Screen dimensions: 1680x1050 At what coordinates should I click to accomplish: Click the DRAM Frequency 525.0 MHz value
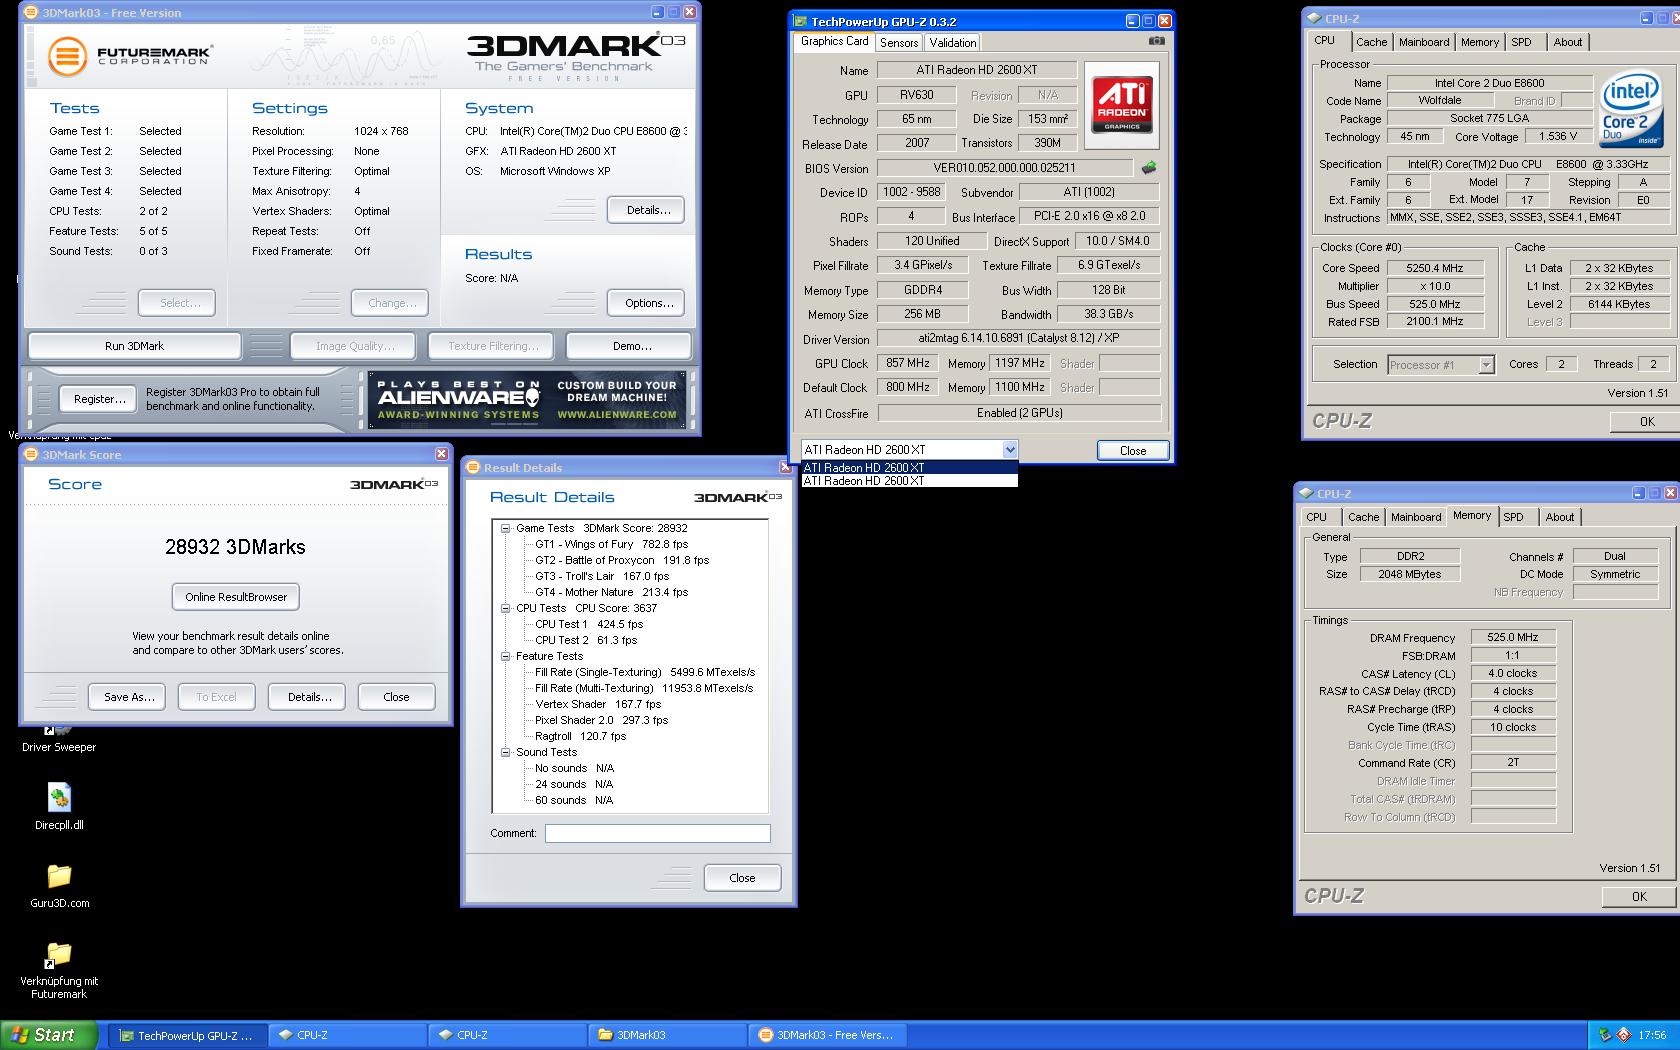[x=1513, y=637]
